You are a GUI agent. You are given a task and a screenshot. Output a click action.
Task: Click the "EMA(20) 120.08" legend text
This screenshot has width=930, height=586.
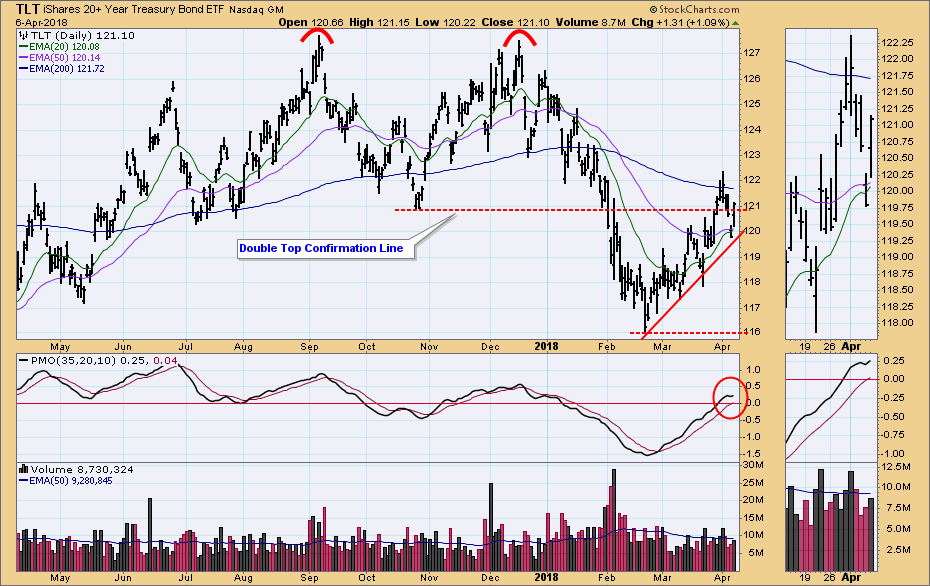click(64, 47)
